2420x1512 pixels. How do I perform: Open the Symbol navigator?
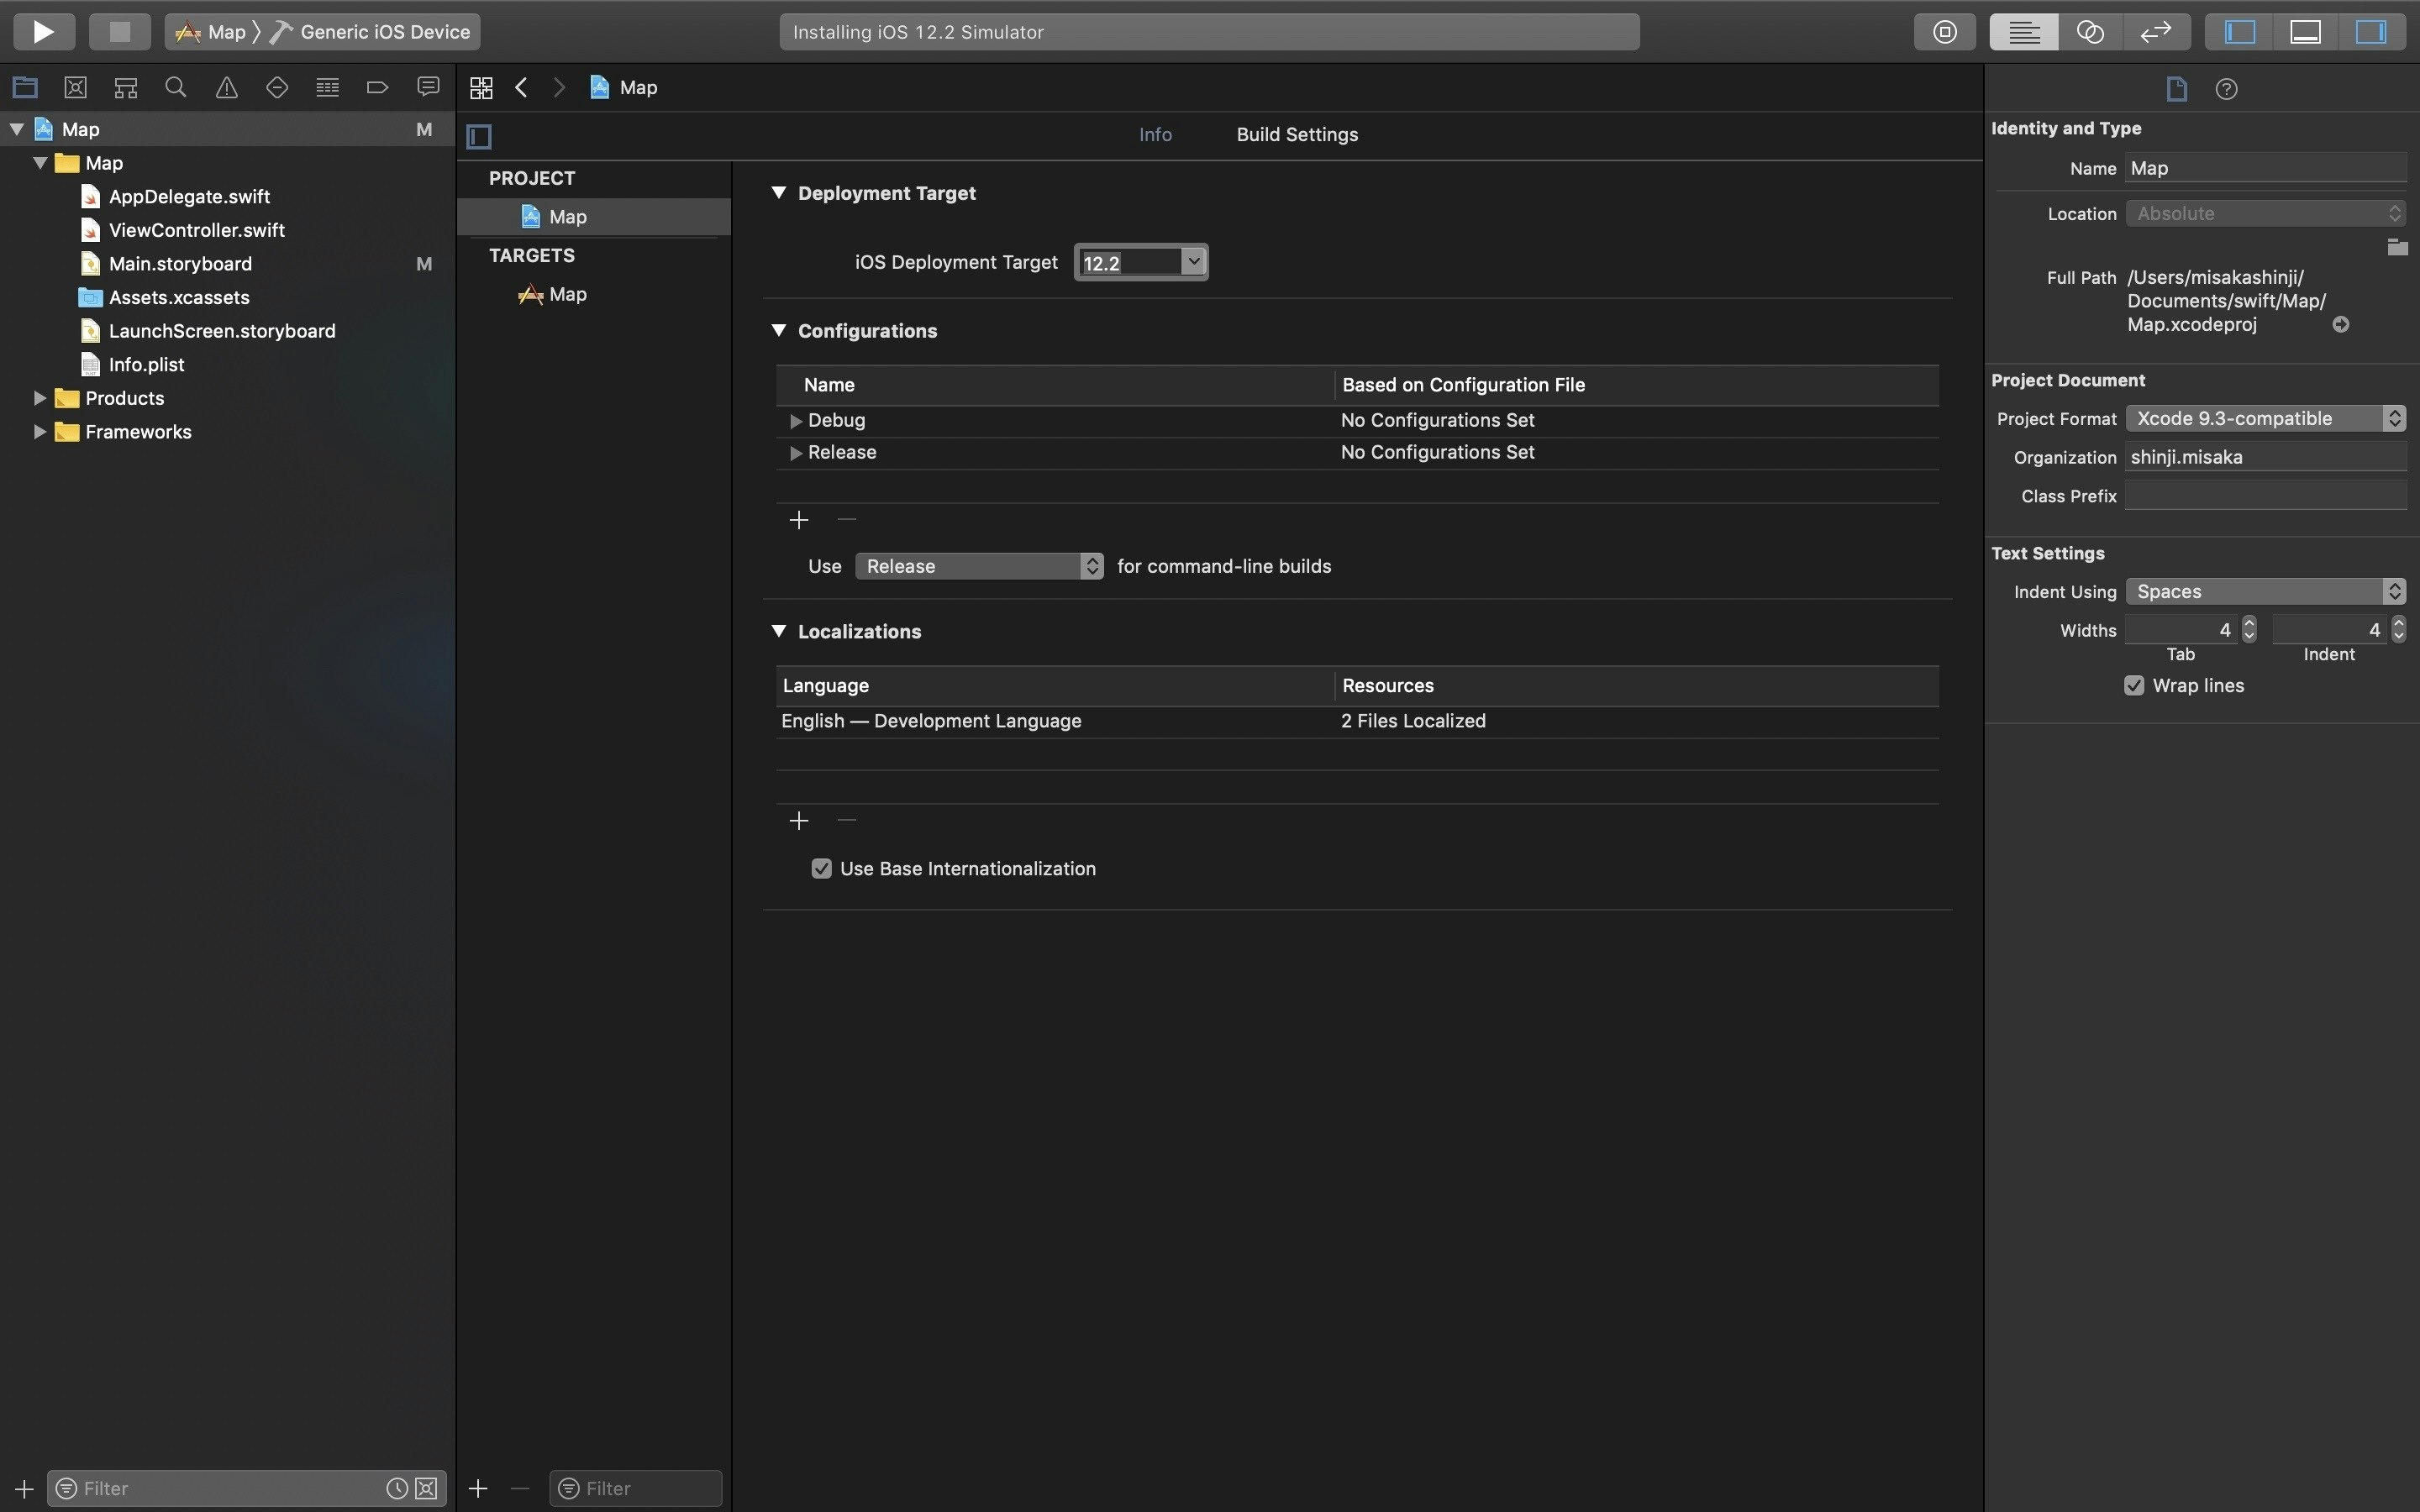(125, 87)
